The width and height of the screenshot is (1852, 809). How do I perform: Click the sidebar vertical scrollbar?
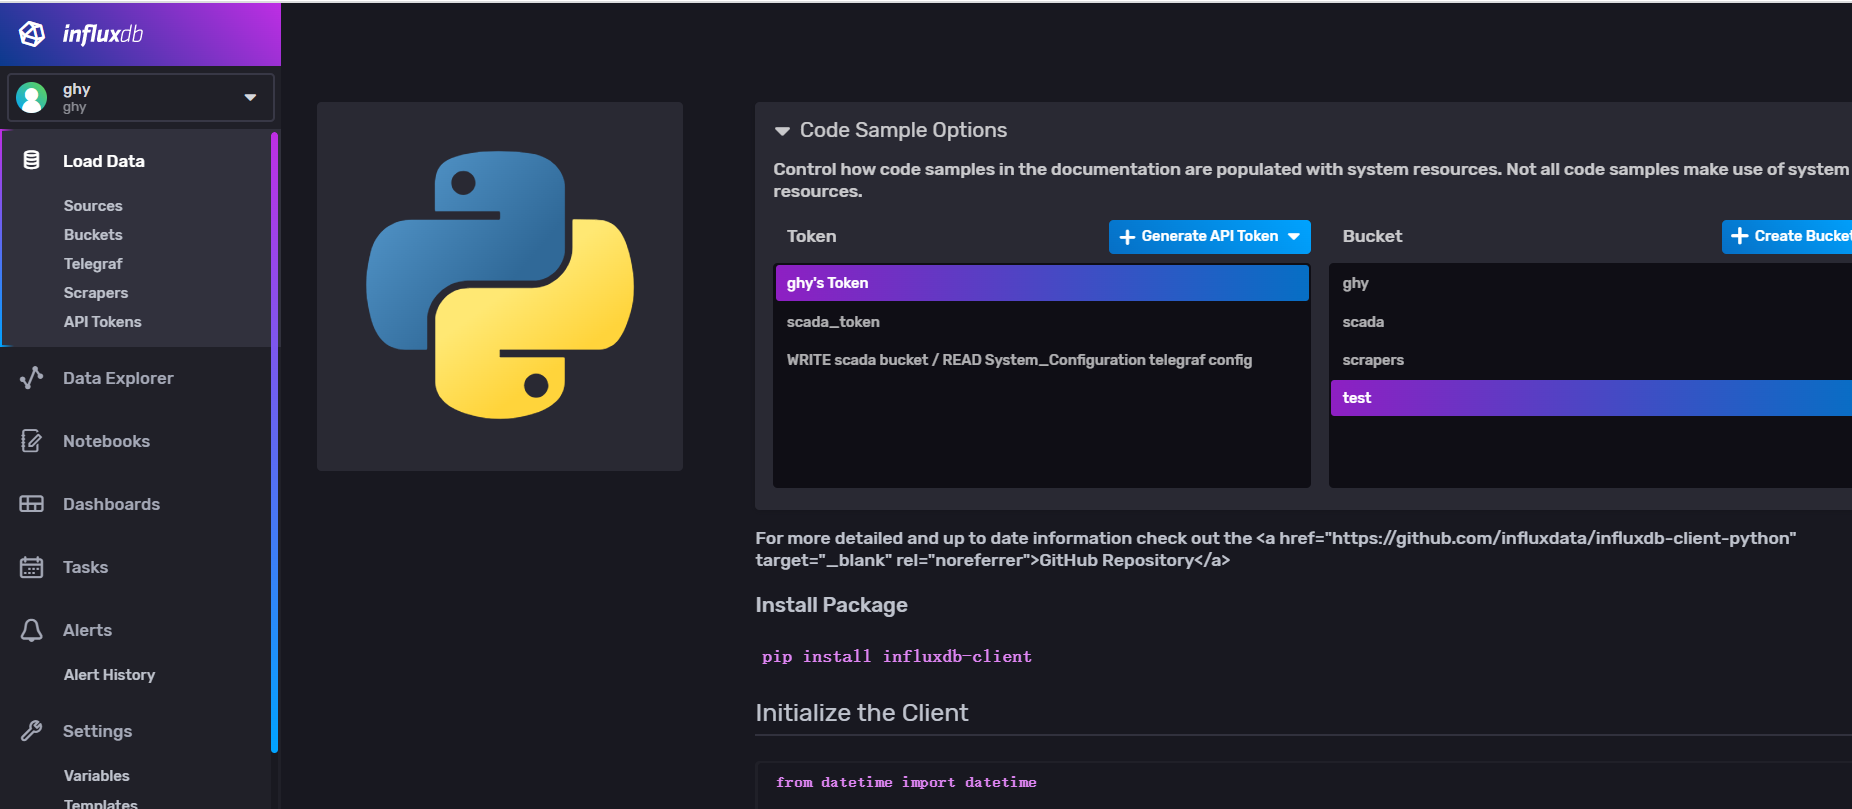(x=274, y=440)
